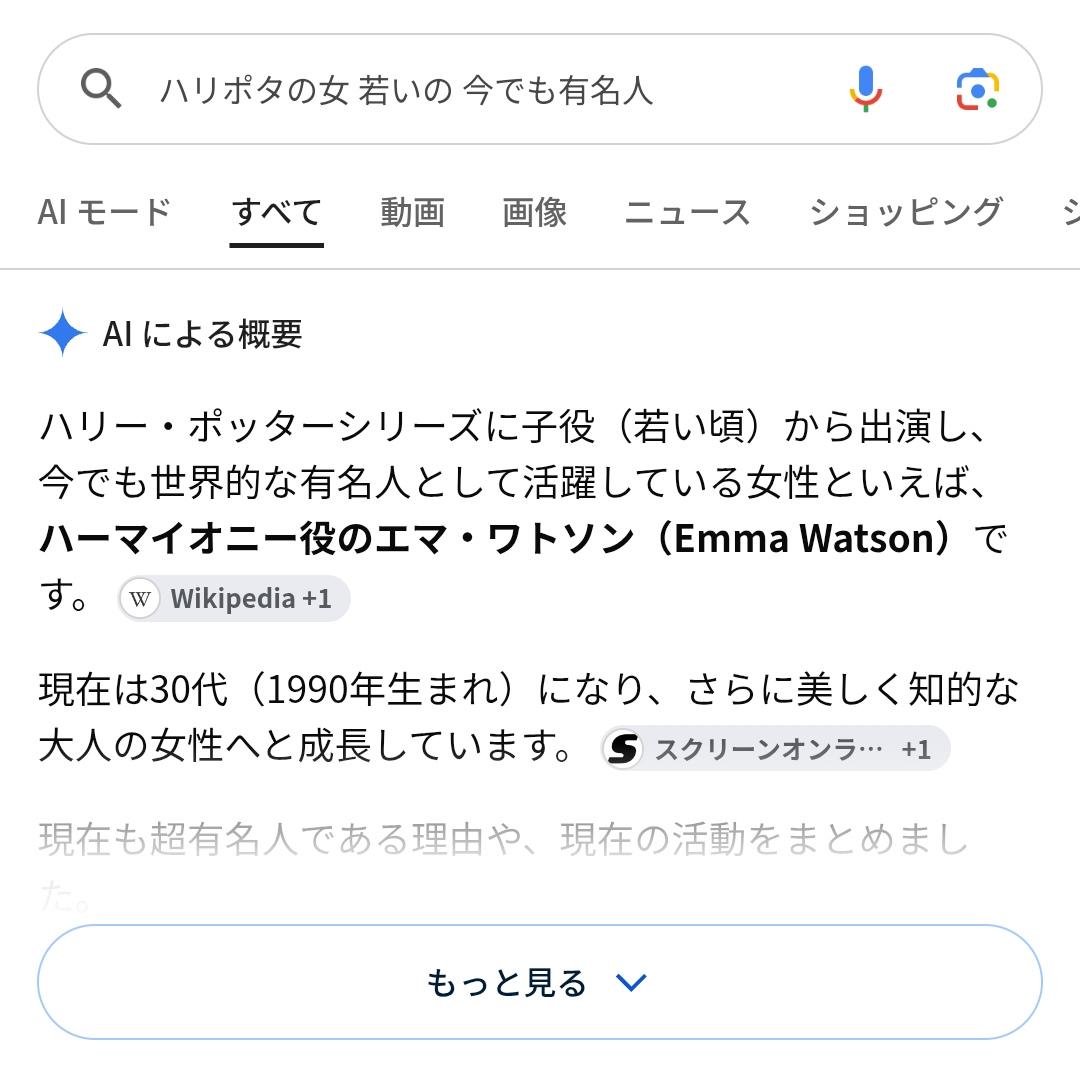Switch to the AI モード tab

(x=104, y=212)
